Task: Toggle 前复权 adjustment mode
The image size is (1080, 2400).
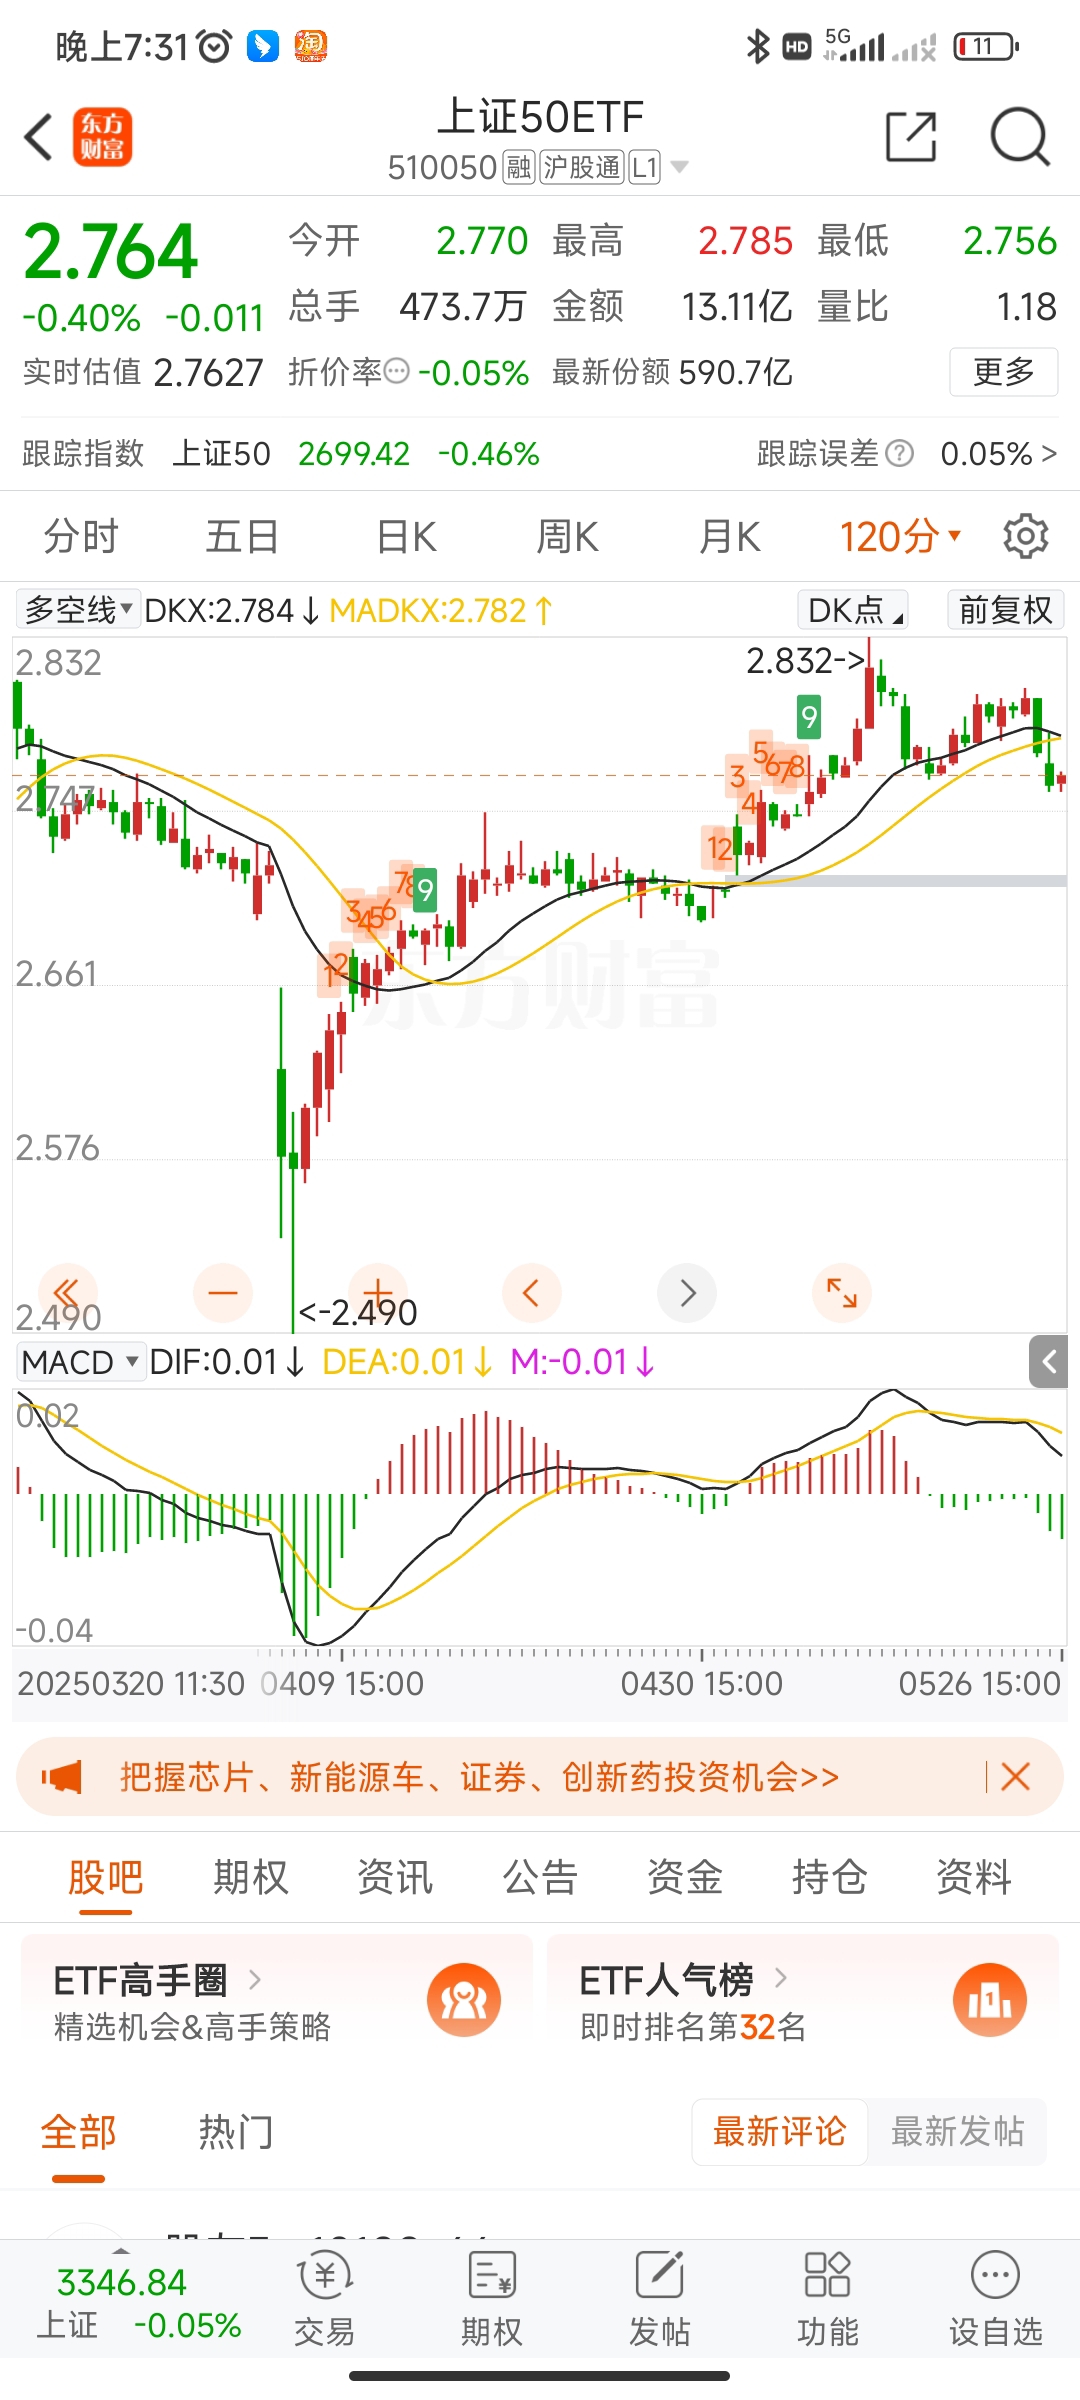Action: [x=1006, y=610]
